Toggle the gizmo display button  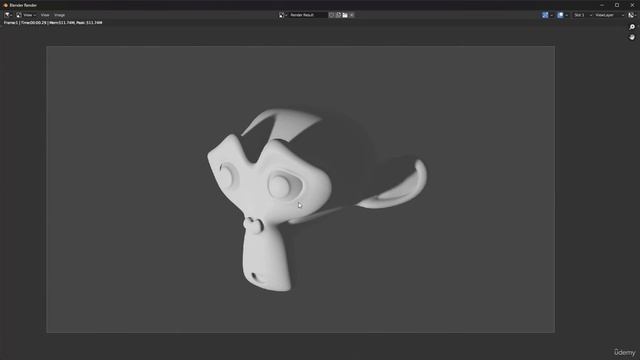click(x=545, y=15)
